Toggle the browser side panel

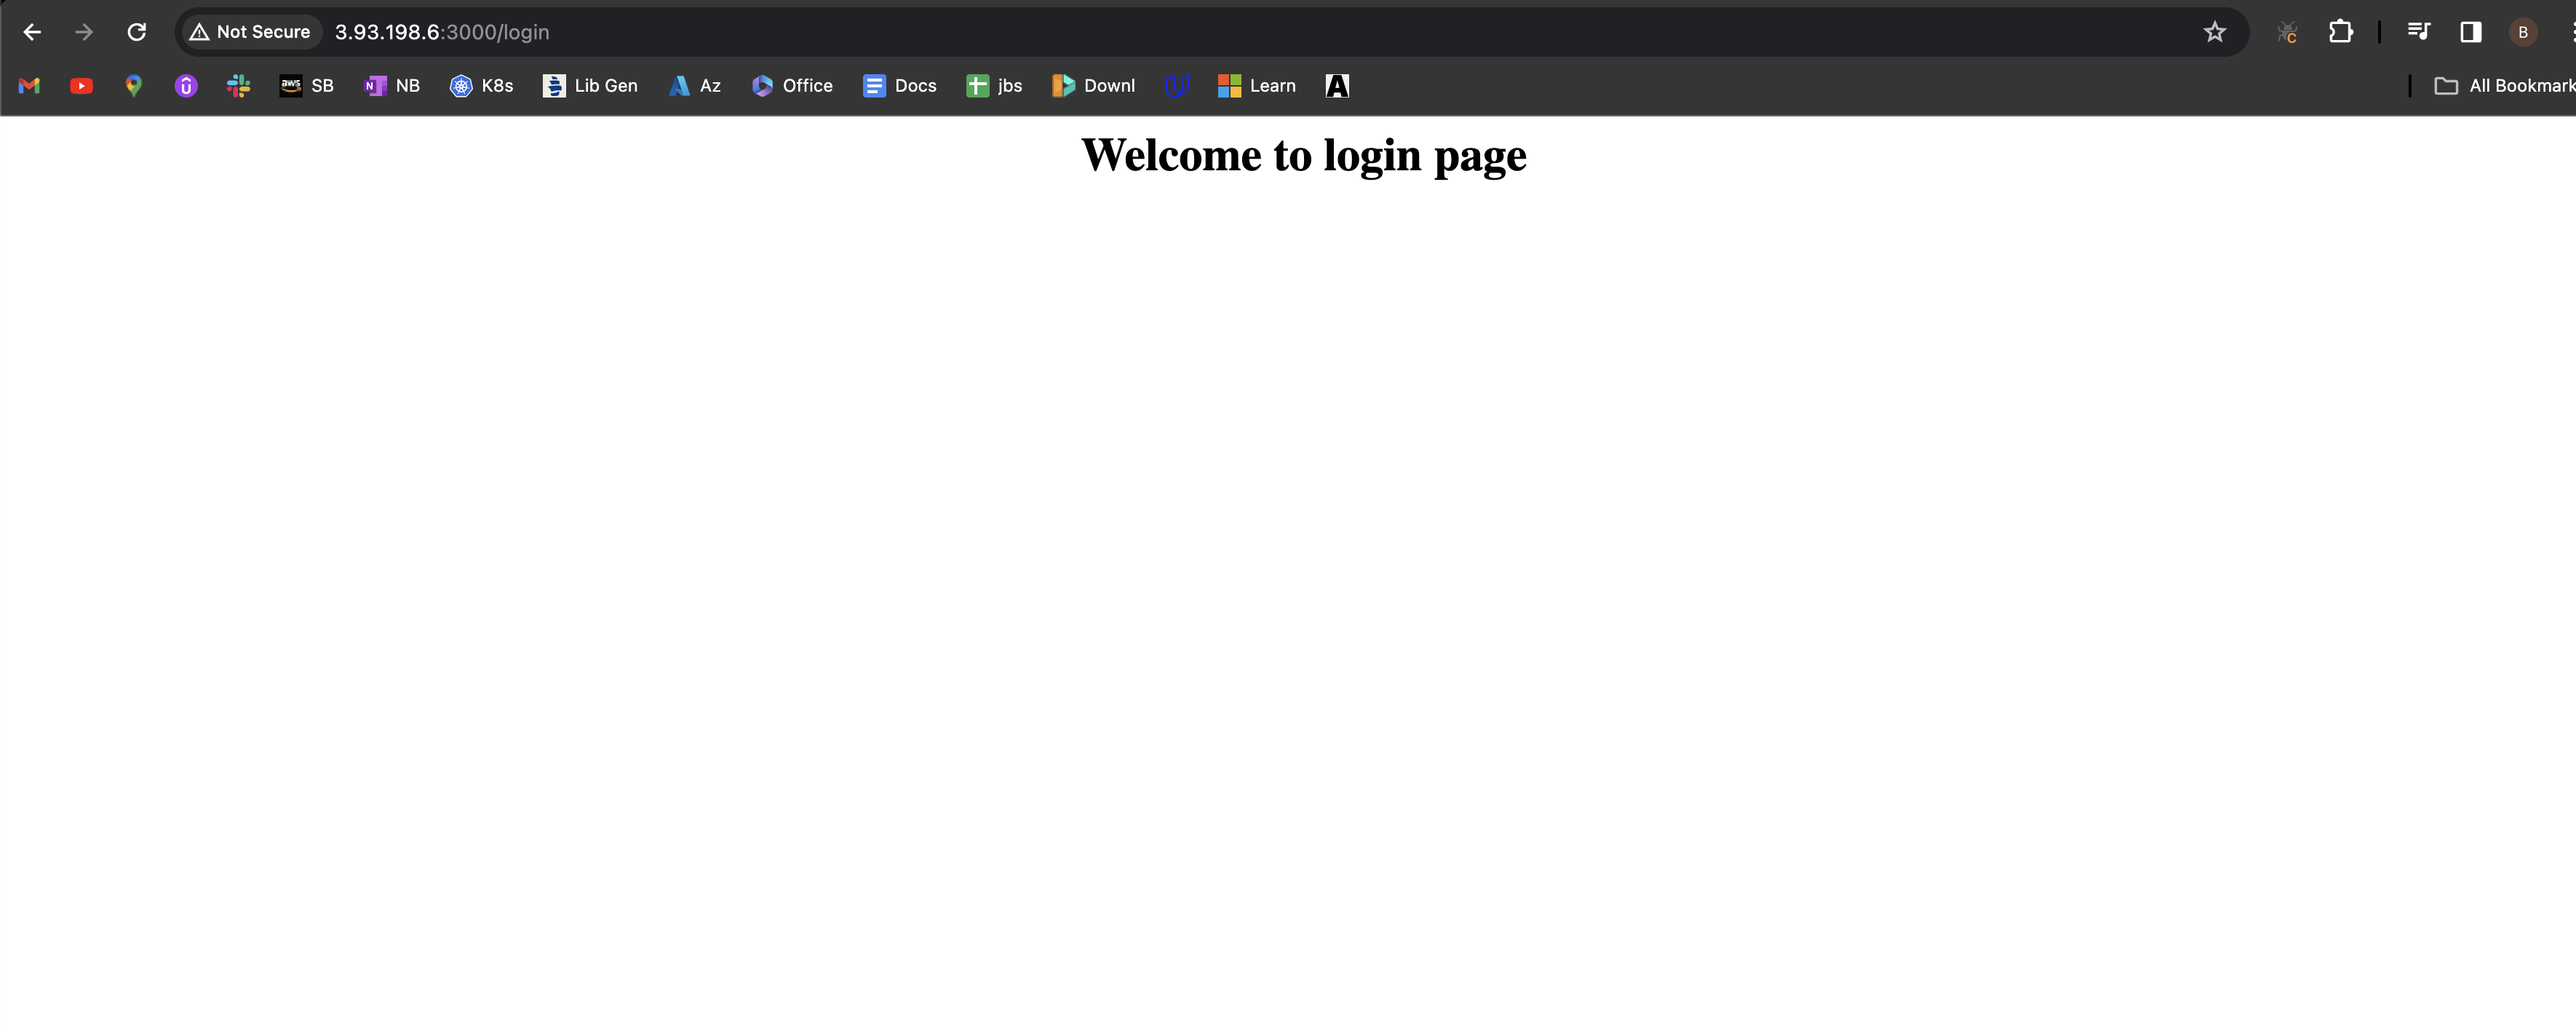tap(2470, 32)
